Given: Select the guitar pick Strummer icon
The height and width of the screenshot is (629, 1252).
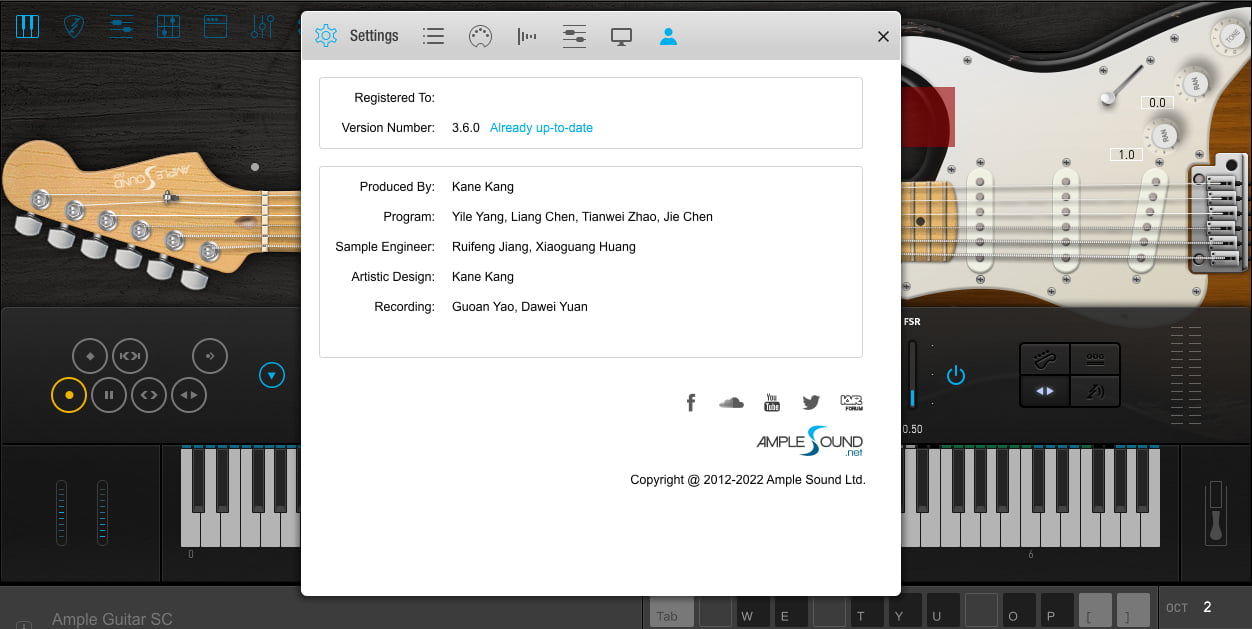Looking at the screenshot, I should coord(73,26).
